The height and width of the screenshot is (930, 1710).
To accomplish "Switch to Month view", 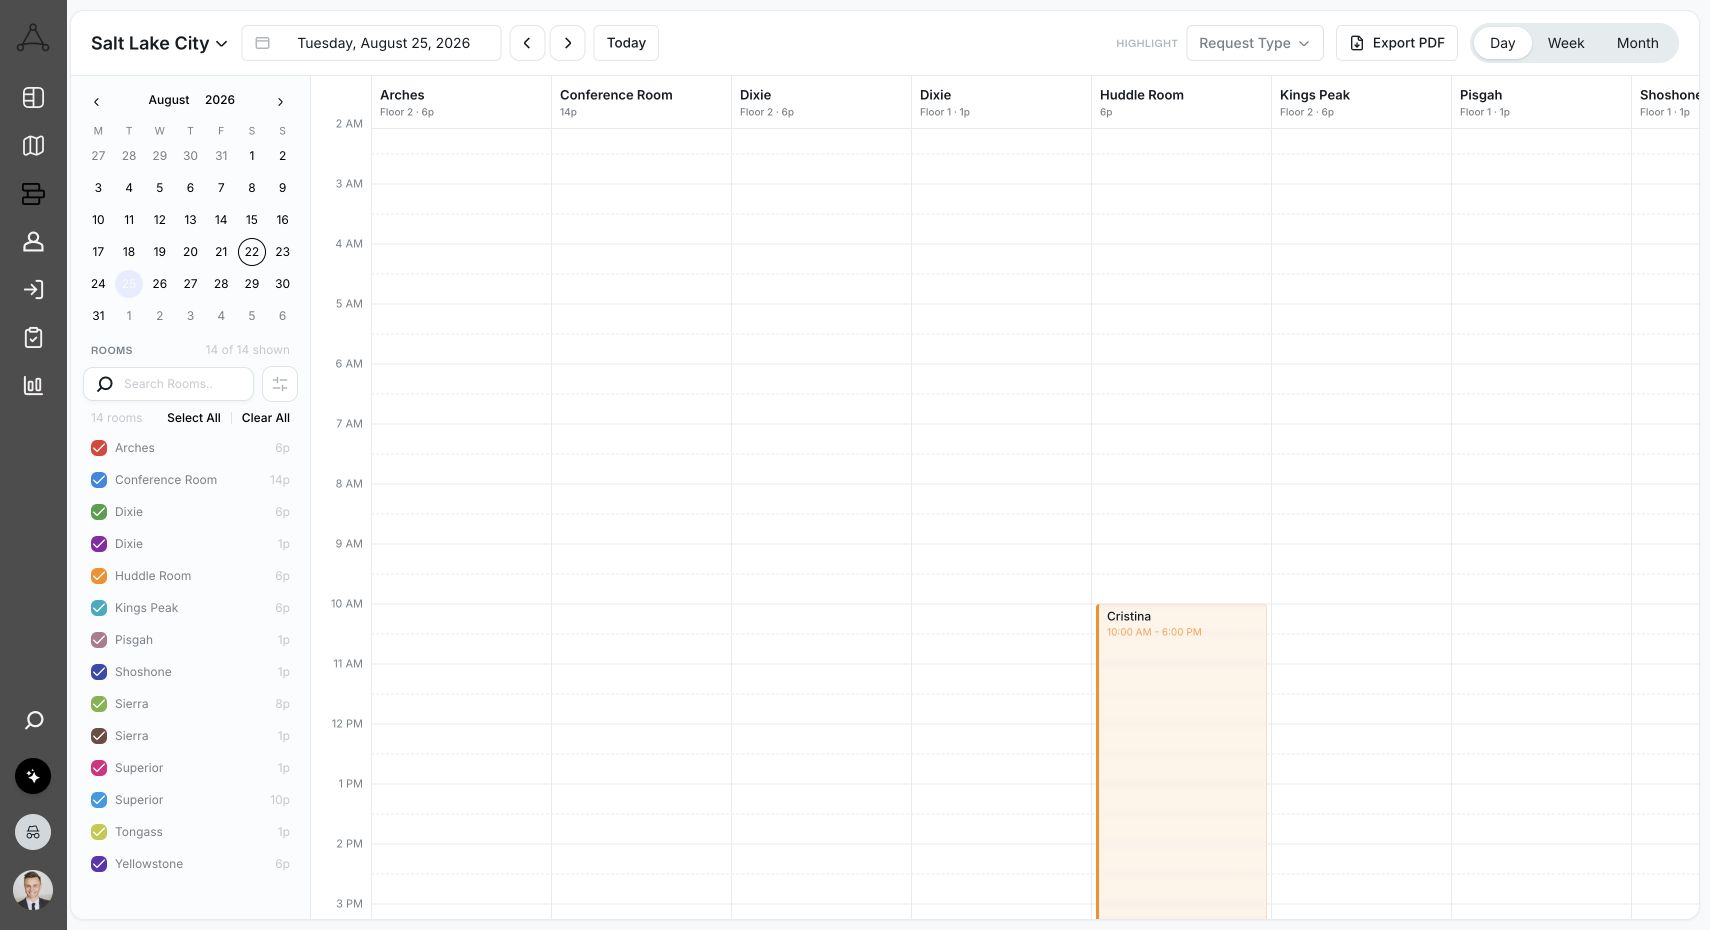I will pos(1637,43).
